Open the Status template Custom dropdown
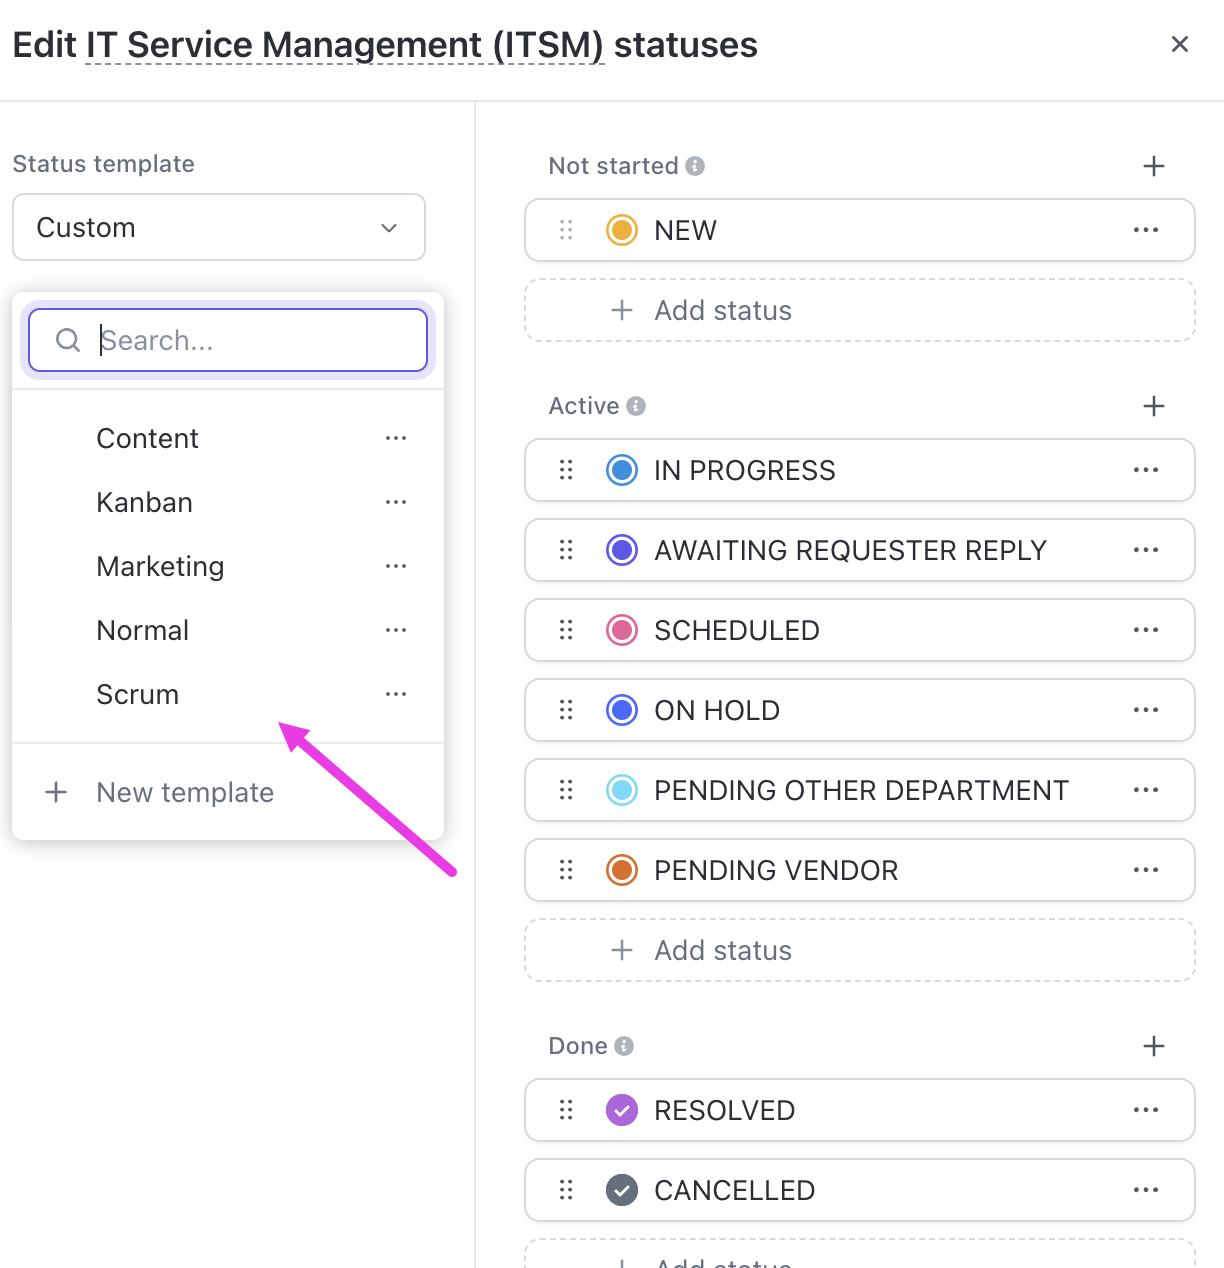1224x1268 pixels. pyautogui.click(x=218, y=227)
